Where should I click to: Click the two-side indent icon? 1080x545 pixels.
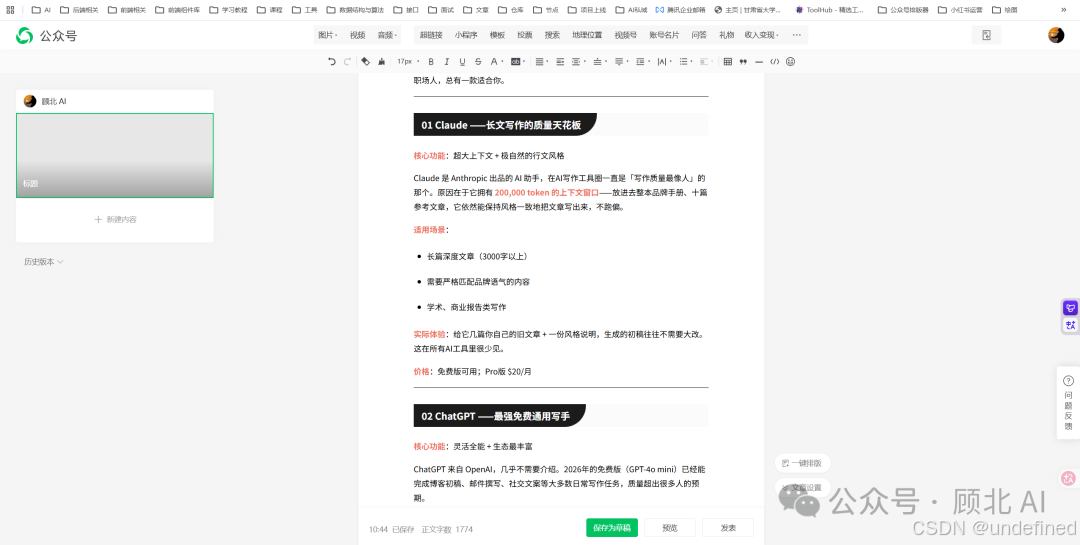560,61
